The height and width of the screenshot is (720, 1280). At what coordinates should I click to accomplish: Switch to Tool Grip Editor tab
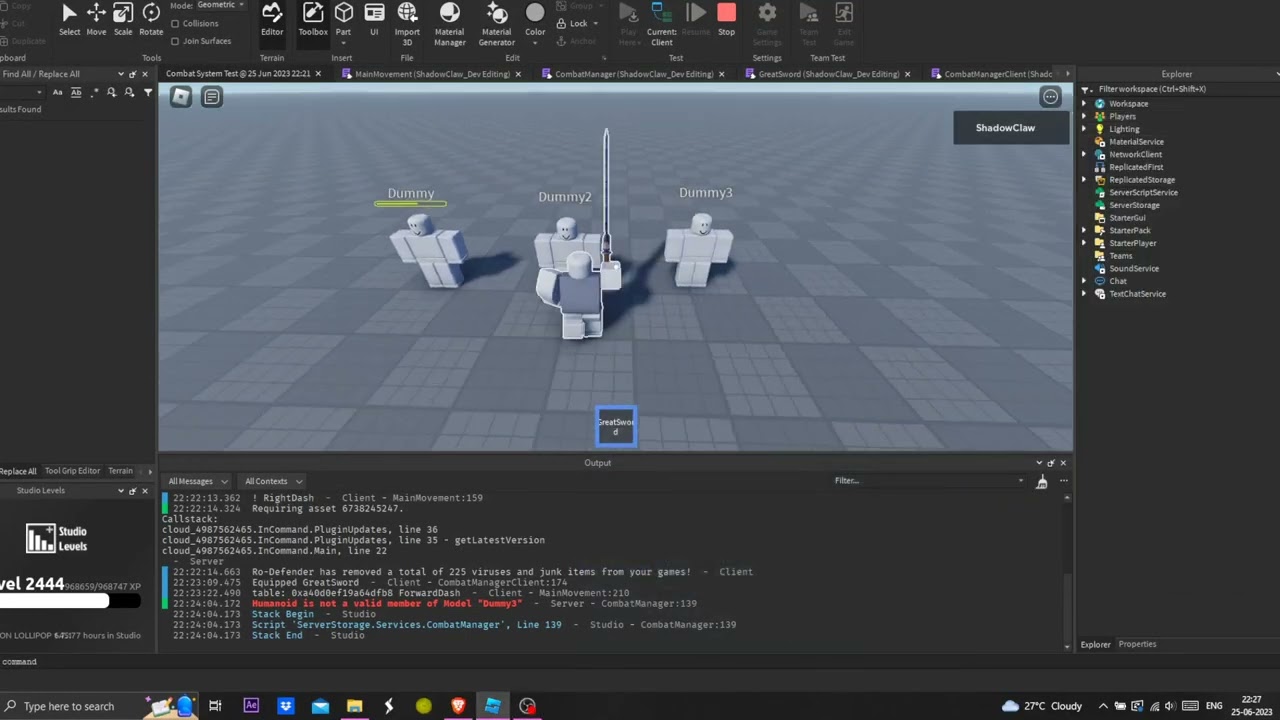72,471
